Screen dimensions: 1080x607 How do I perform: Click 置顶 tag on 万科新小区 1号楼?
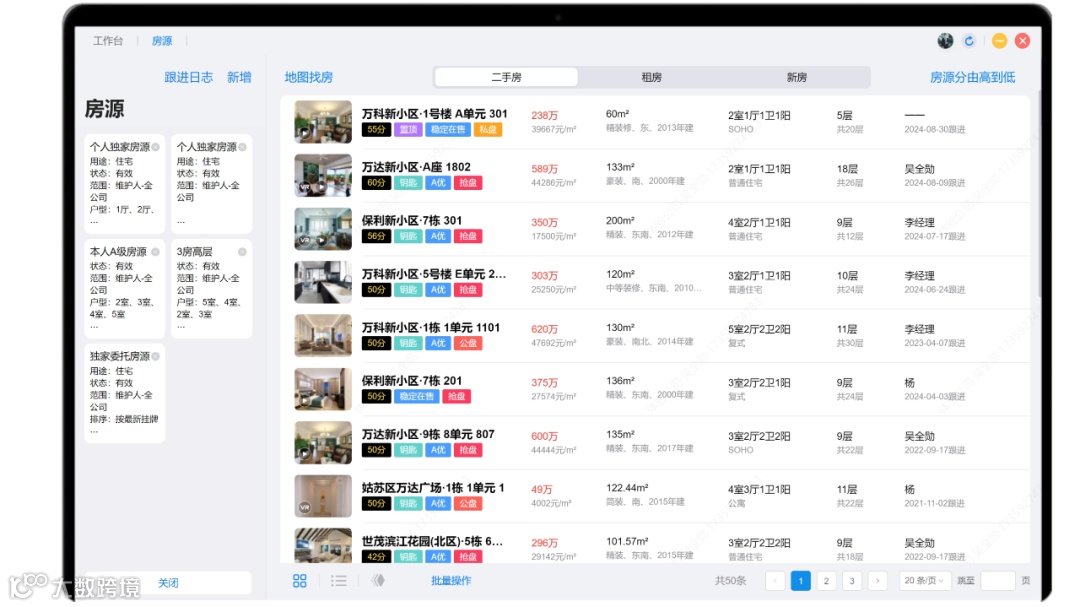408,130
